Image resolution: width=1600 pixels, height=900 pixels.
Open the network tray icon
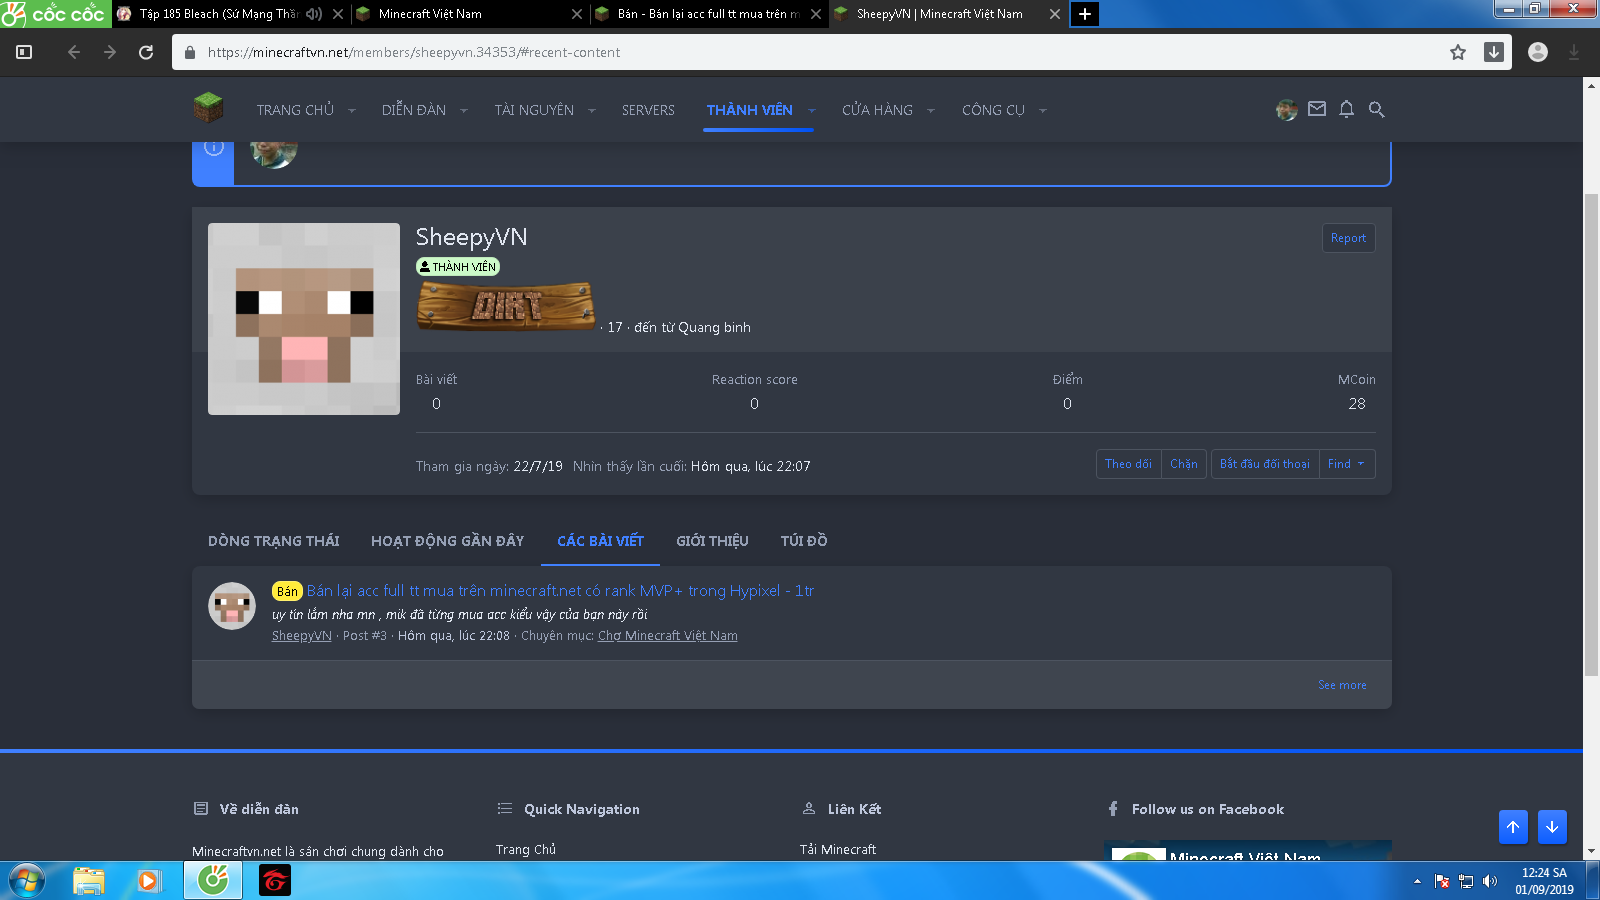[1466, 881]
